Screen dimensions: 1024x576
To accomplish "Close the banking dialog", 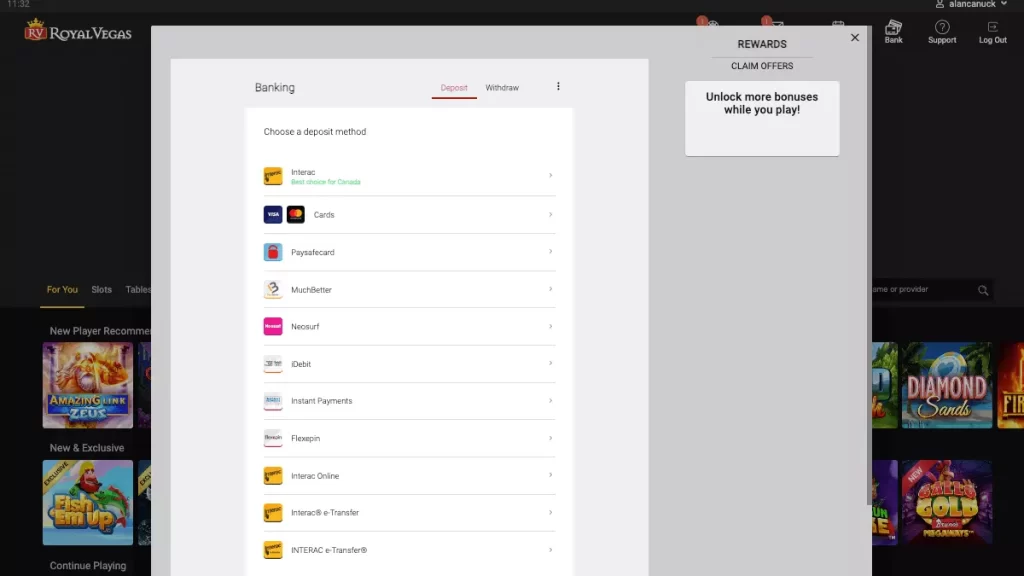I will coord(855,38).
